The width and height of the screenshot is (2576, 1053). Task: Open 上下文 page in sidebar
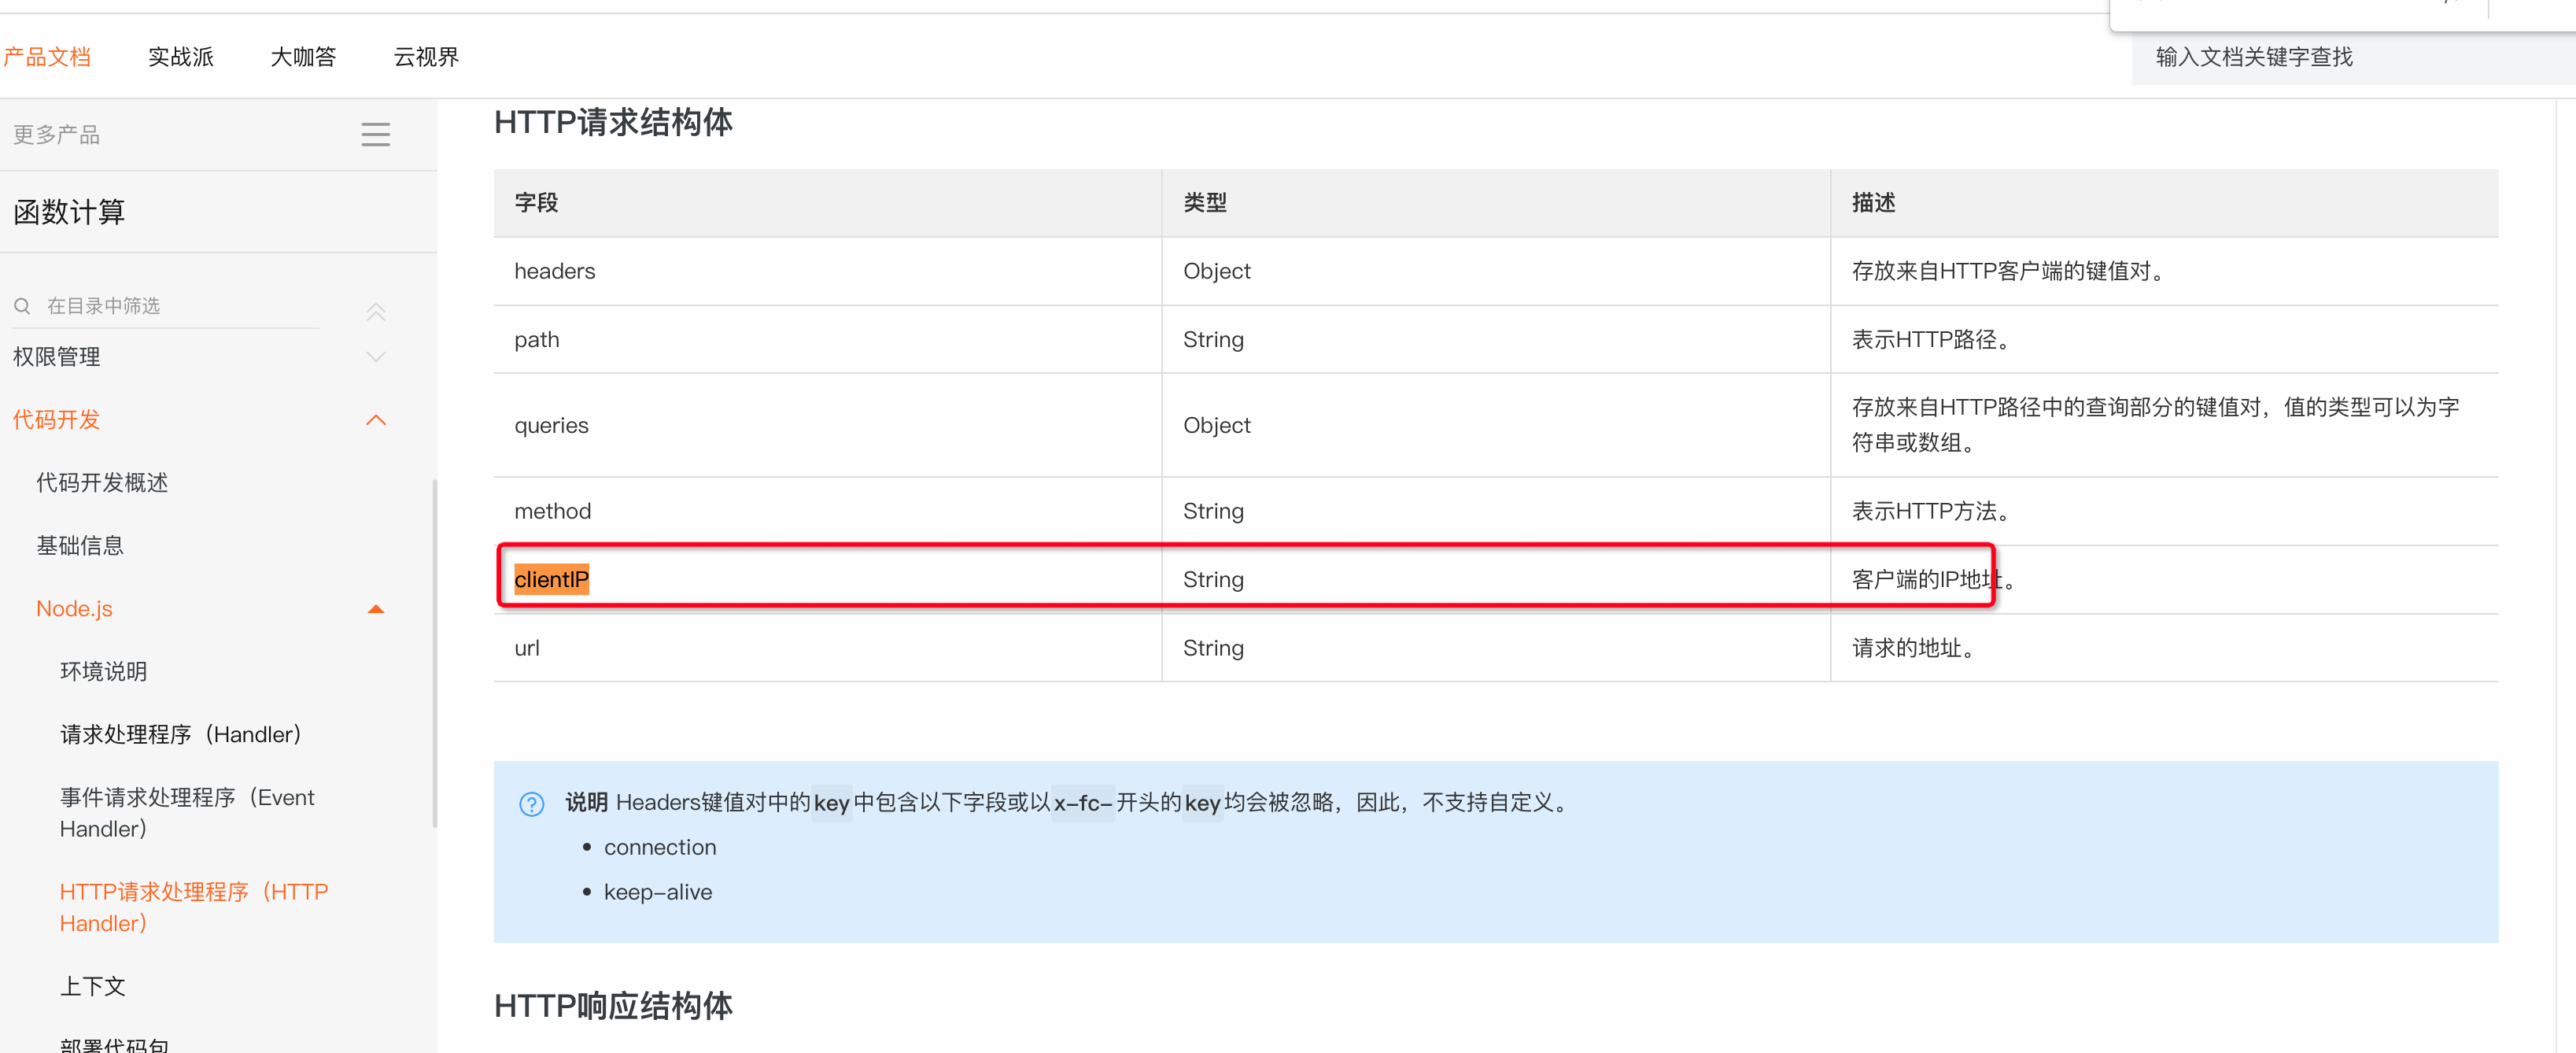[x=93, y=987]
